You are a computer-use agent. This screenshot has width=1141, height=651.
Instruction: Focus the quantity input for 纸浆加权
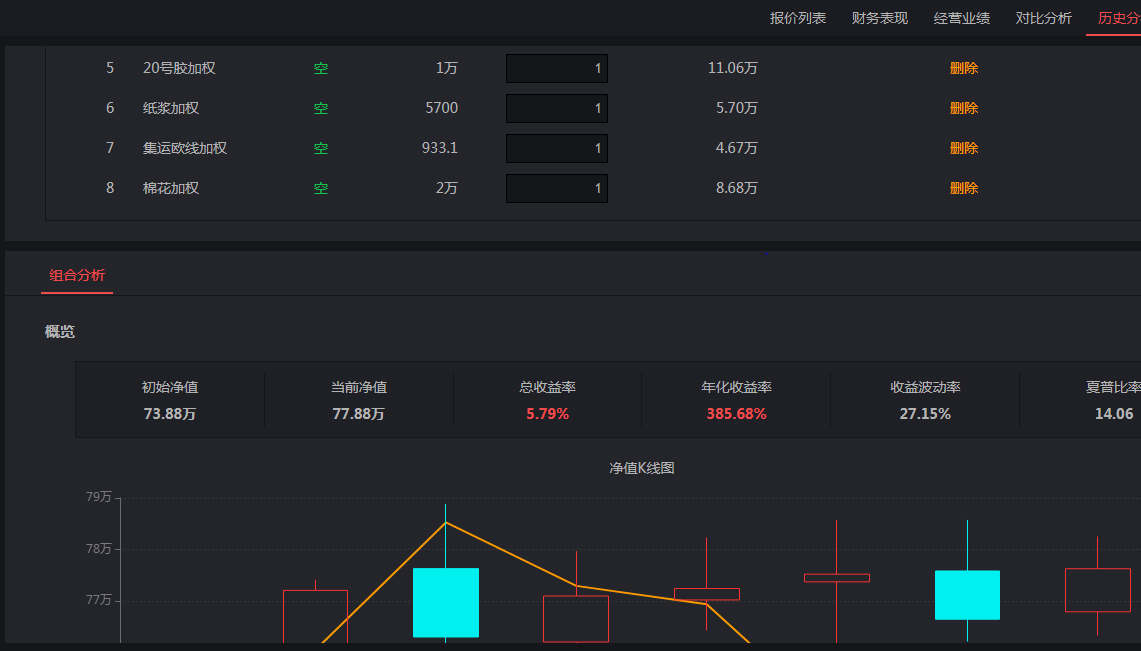(556, 108)
